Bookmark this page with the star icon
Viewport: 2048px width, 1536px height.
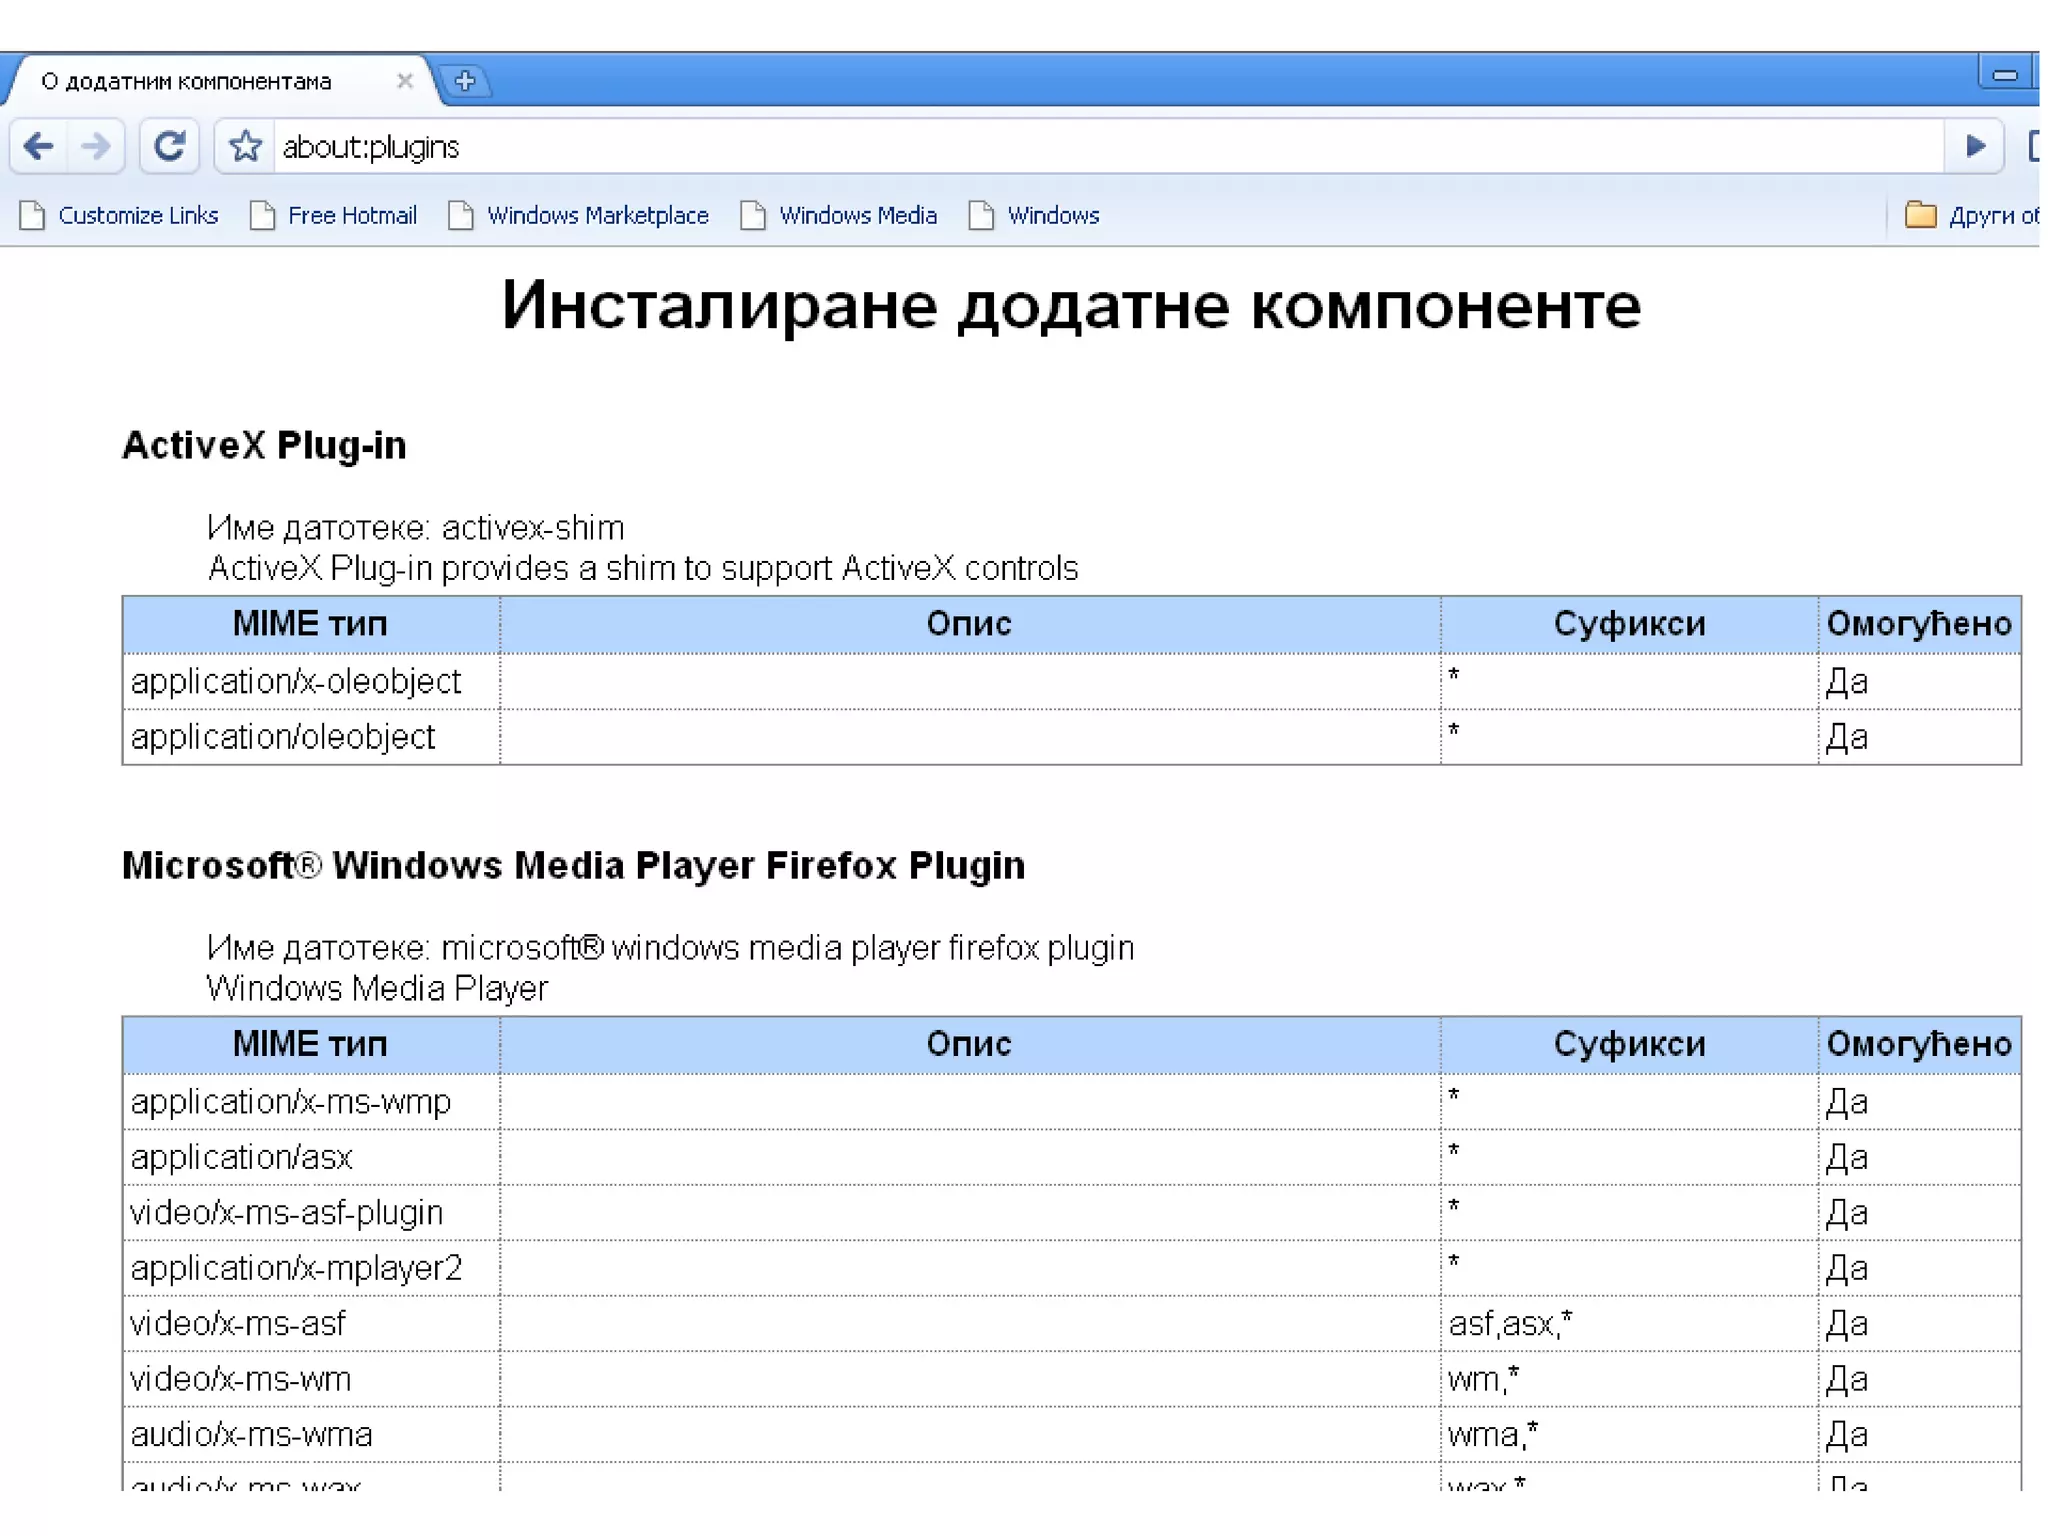(x=245, y=147)
